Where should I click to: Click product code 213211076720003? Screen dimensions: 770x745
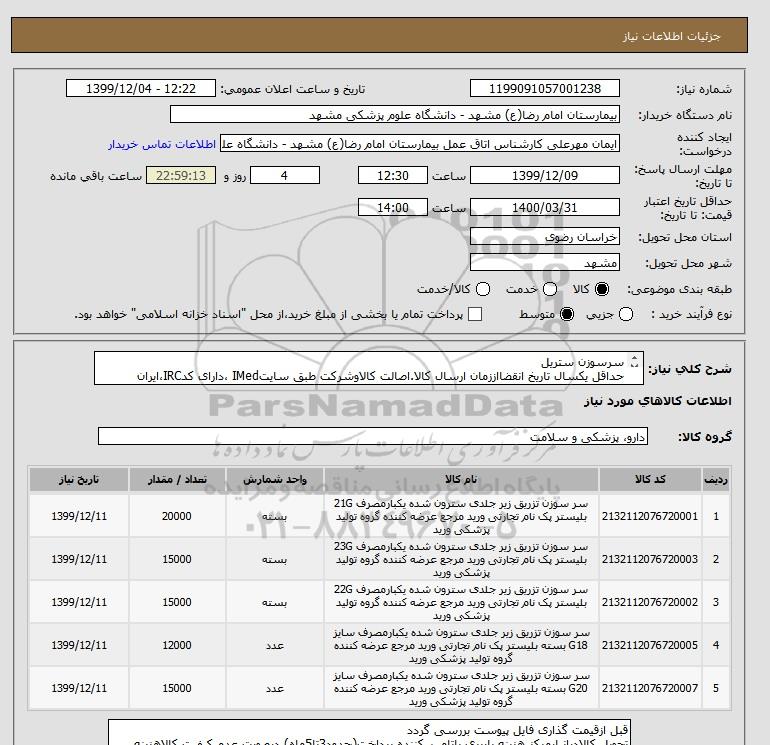pos(650,559)
